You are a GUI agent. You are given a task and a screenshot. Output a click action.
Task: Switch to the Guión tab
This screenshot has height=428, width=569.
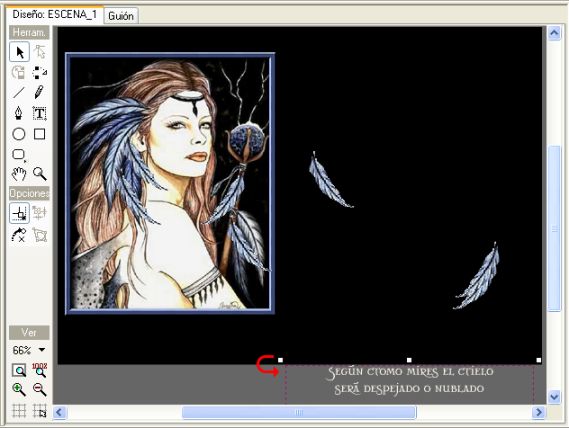pyautogui.click(x=121, y=16)
